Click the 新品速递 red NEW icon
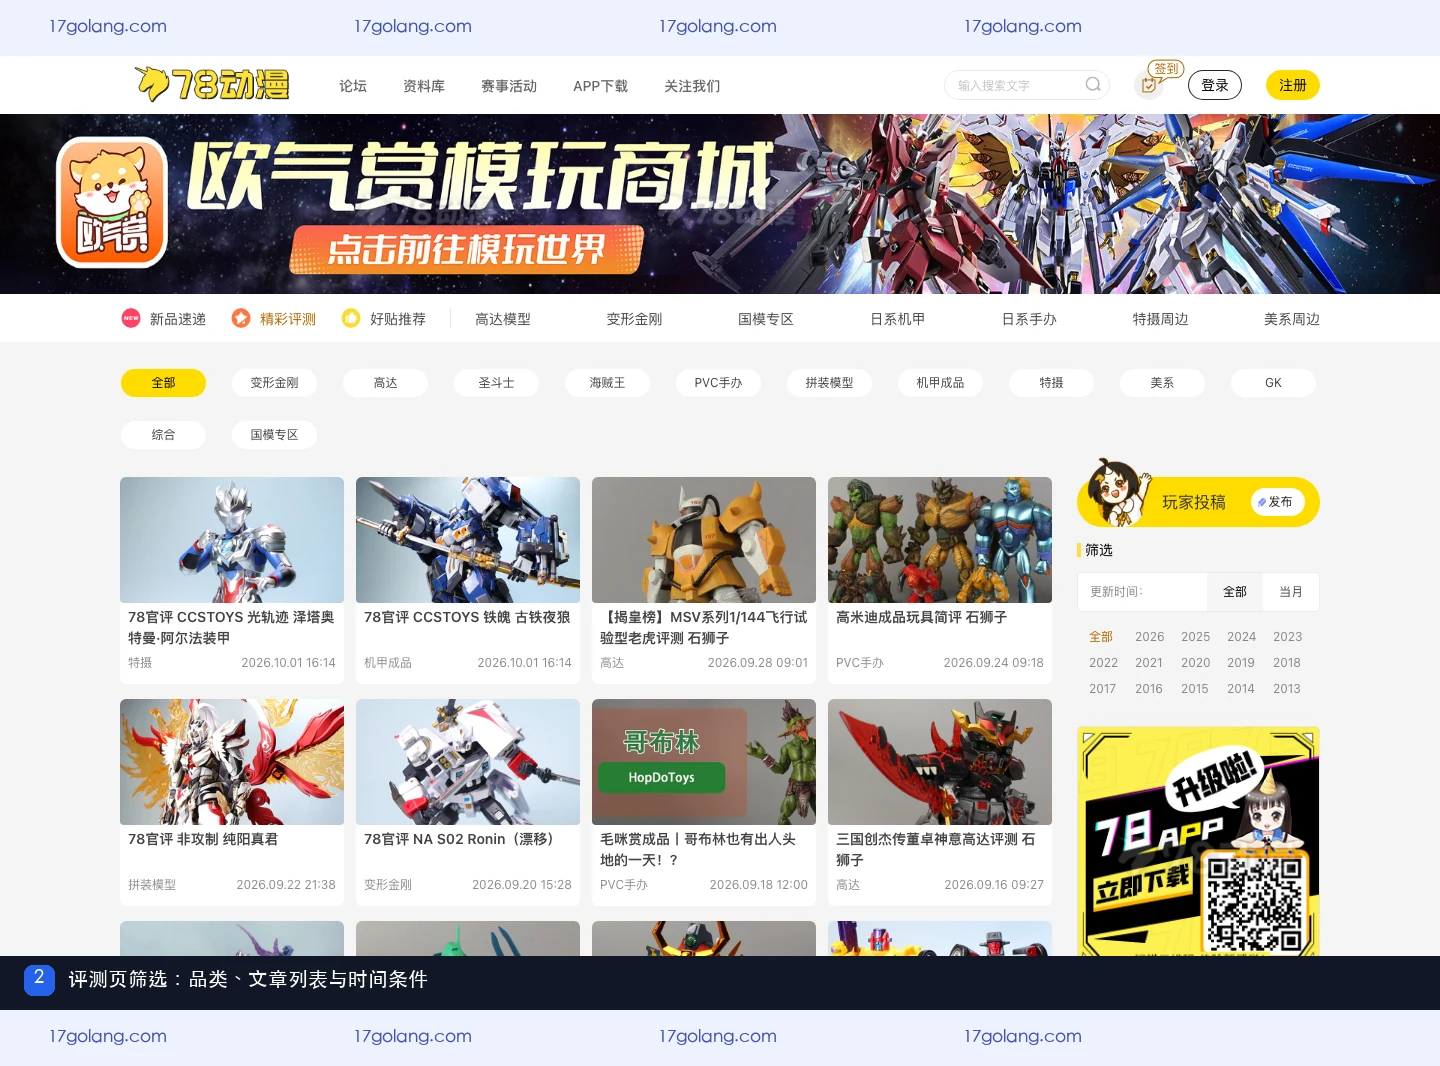 coord(131,318)
